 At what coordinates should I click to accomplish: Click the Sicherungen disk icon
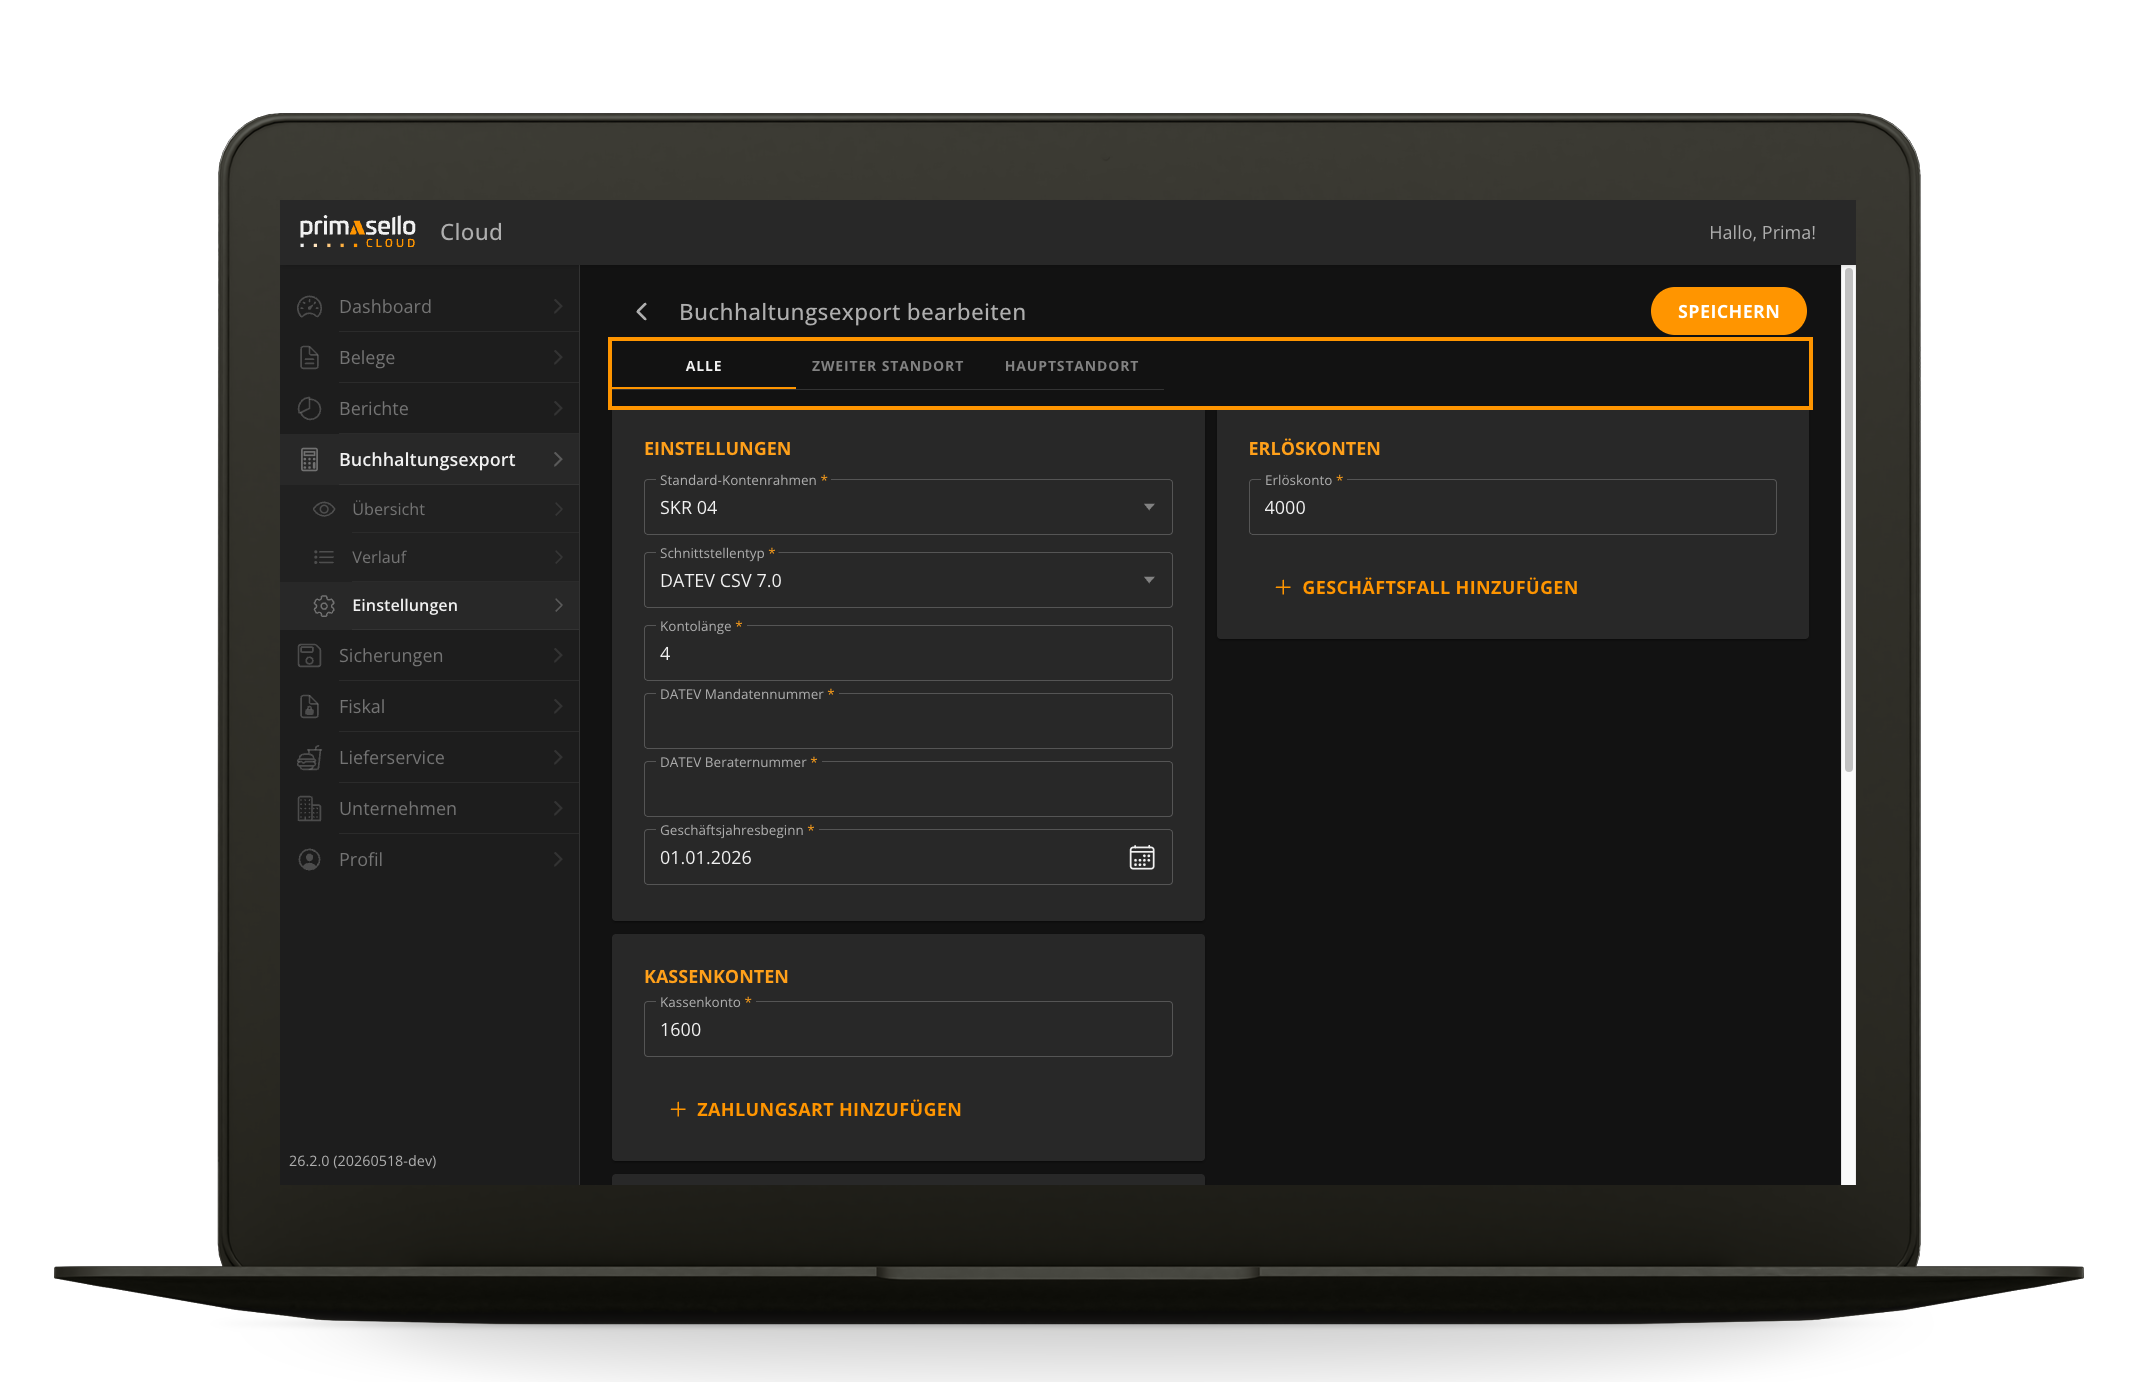click(310, 656)
